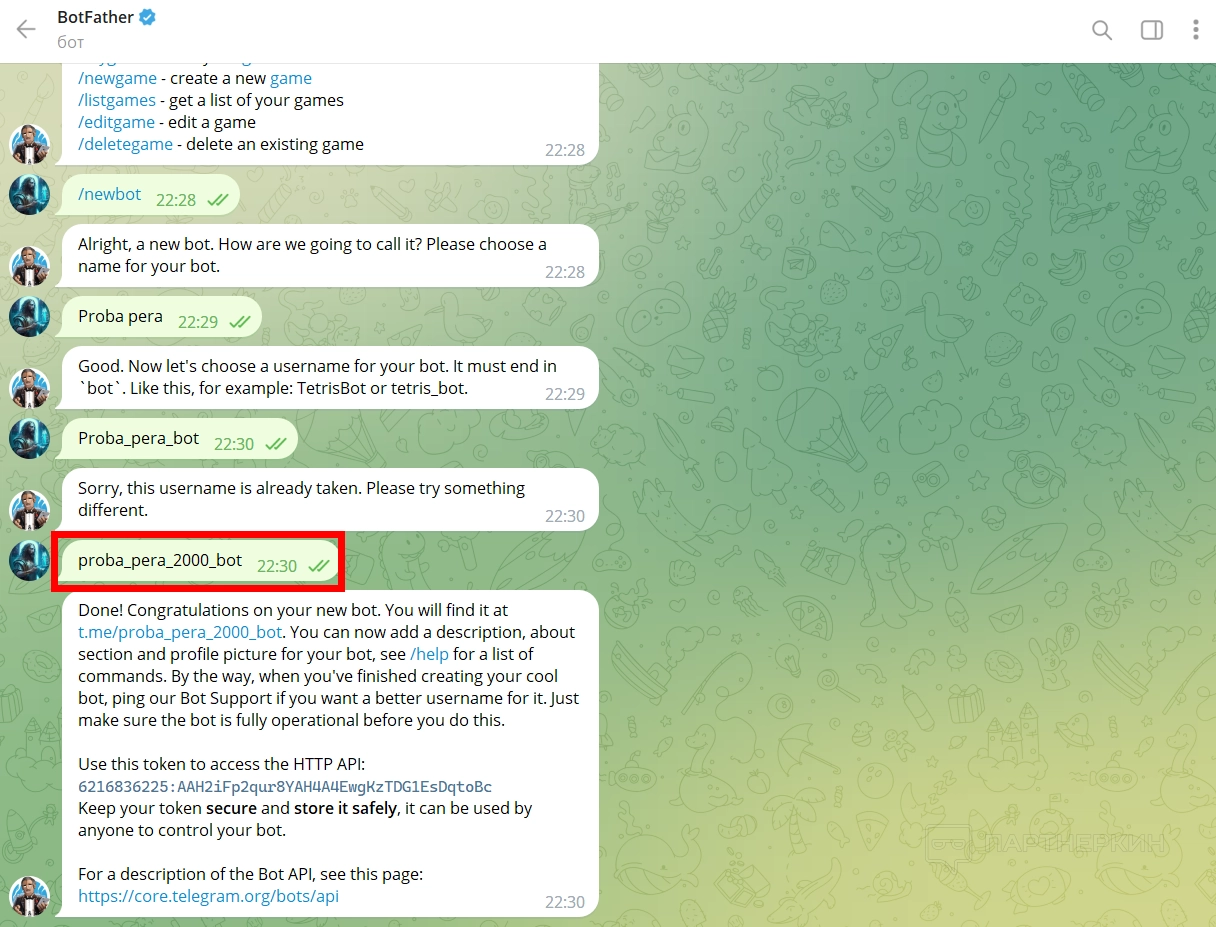Click the /listgames command link
The width and height of the screenshot is (1216, 927).
[117, 100]
